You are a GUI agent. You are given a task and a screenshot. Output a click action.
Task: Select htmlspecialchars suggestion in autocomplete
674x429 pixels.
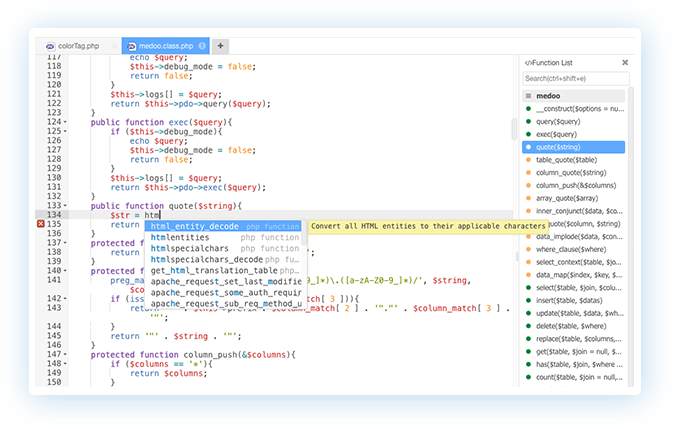[190, 248]
